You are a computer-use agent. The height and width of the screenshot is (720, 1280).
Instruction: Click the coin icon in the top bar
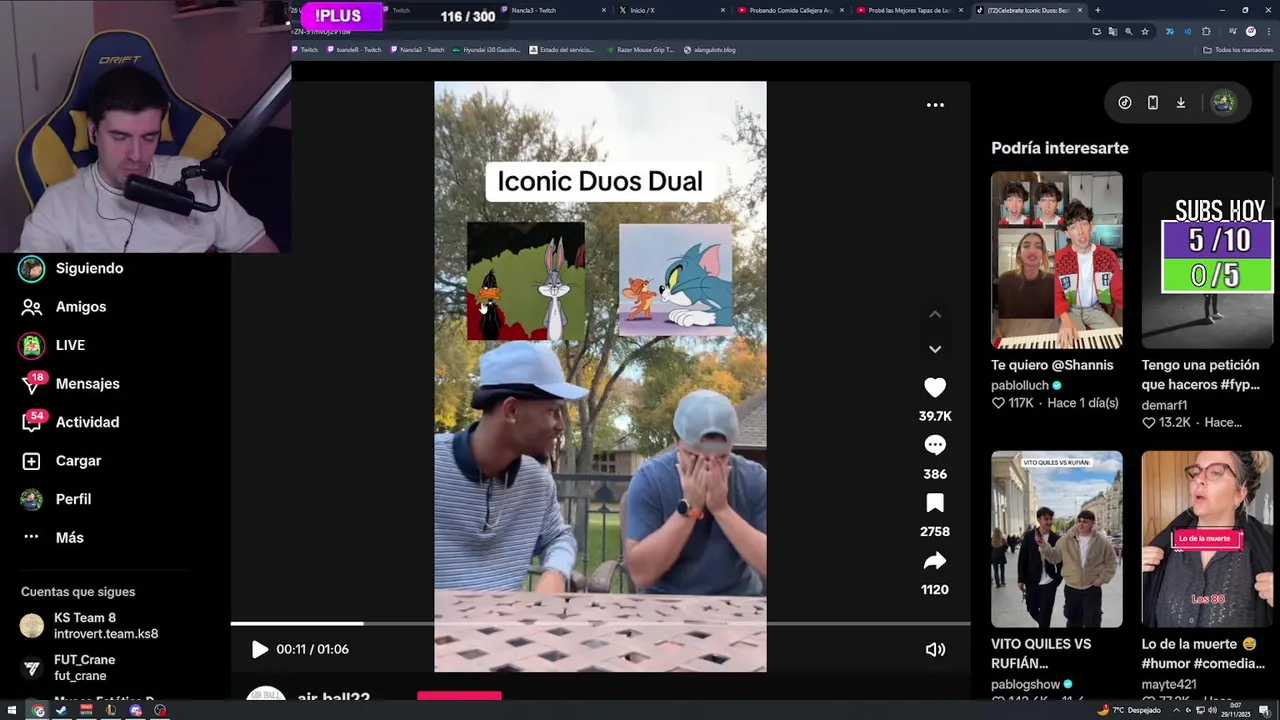tap(1125, 103)
